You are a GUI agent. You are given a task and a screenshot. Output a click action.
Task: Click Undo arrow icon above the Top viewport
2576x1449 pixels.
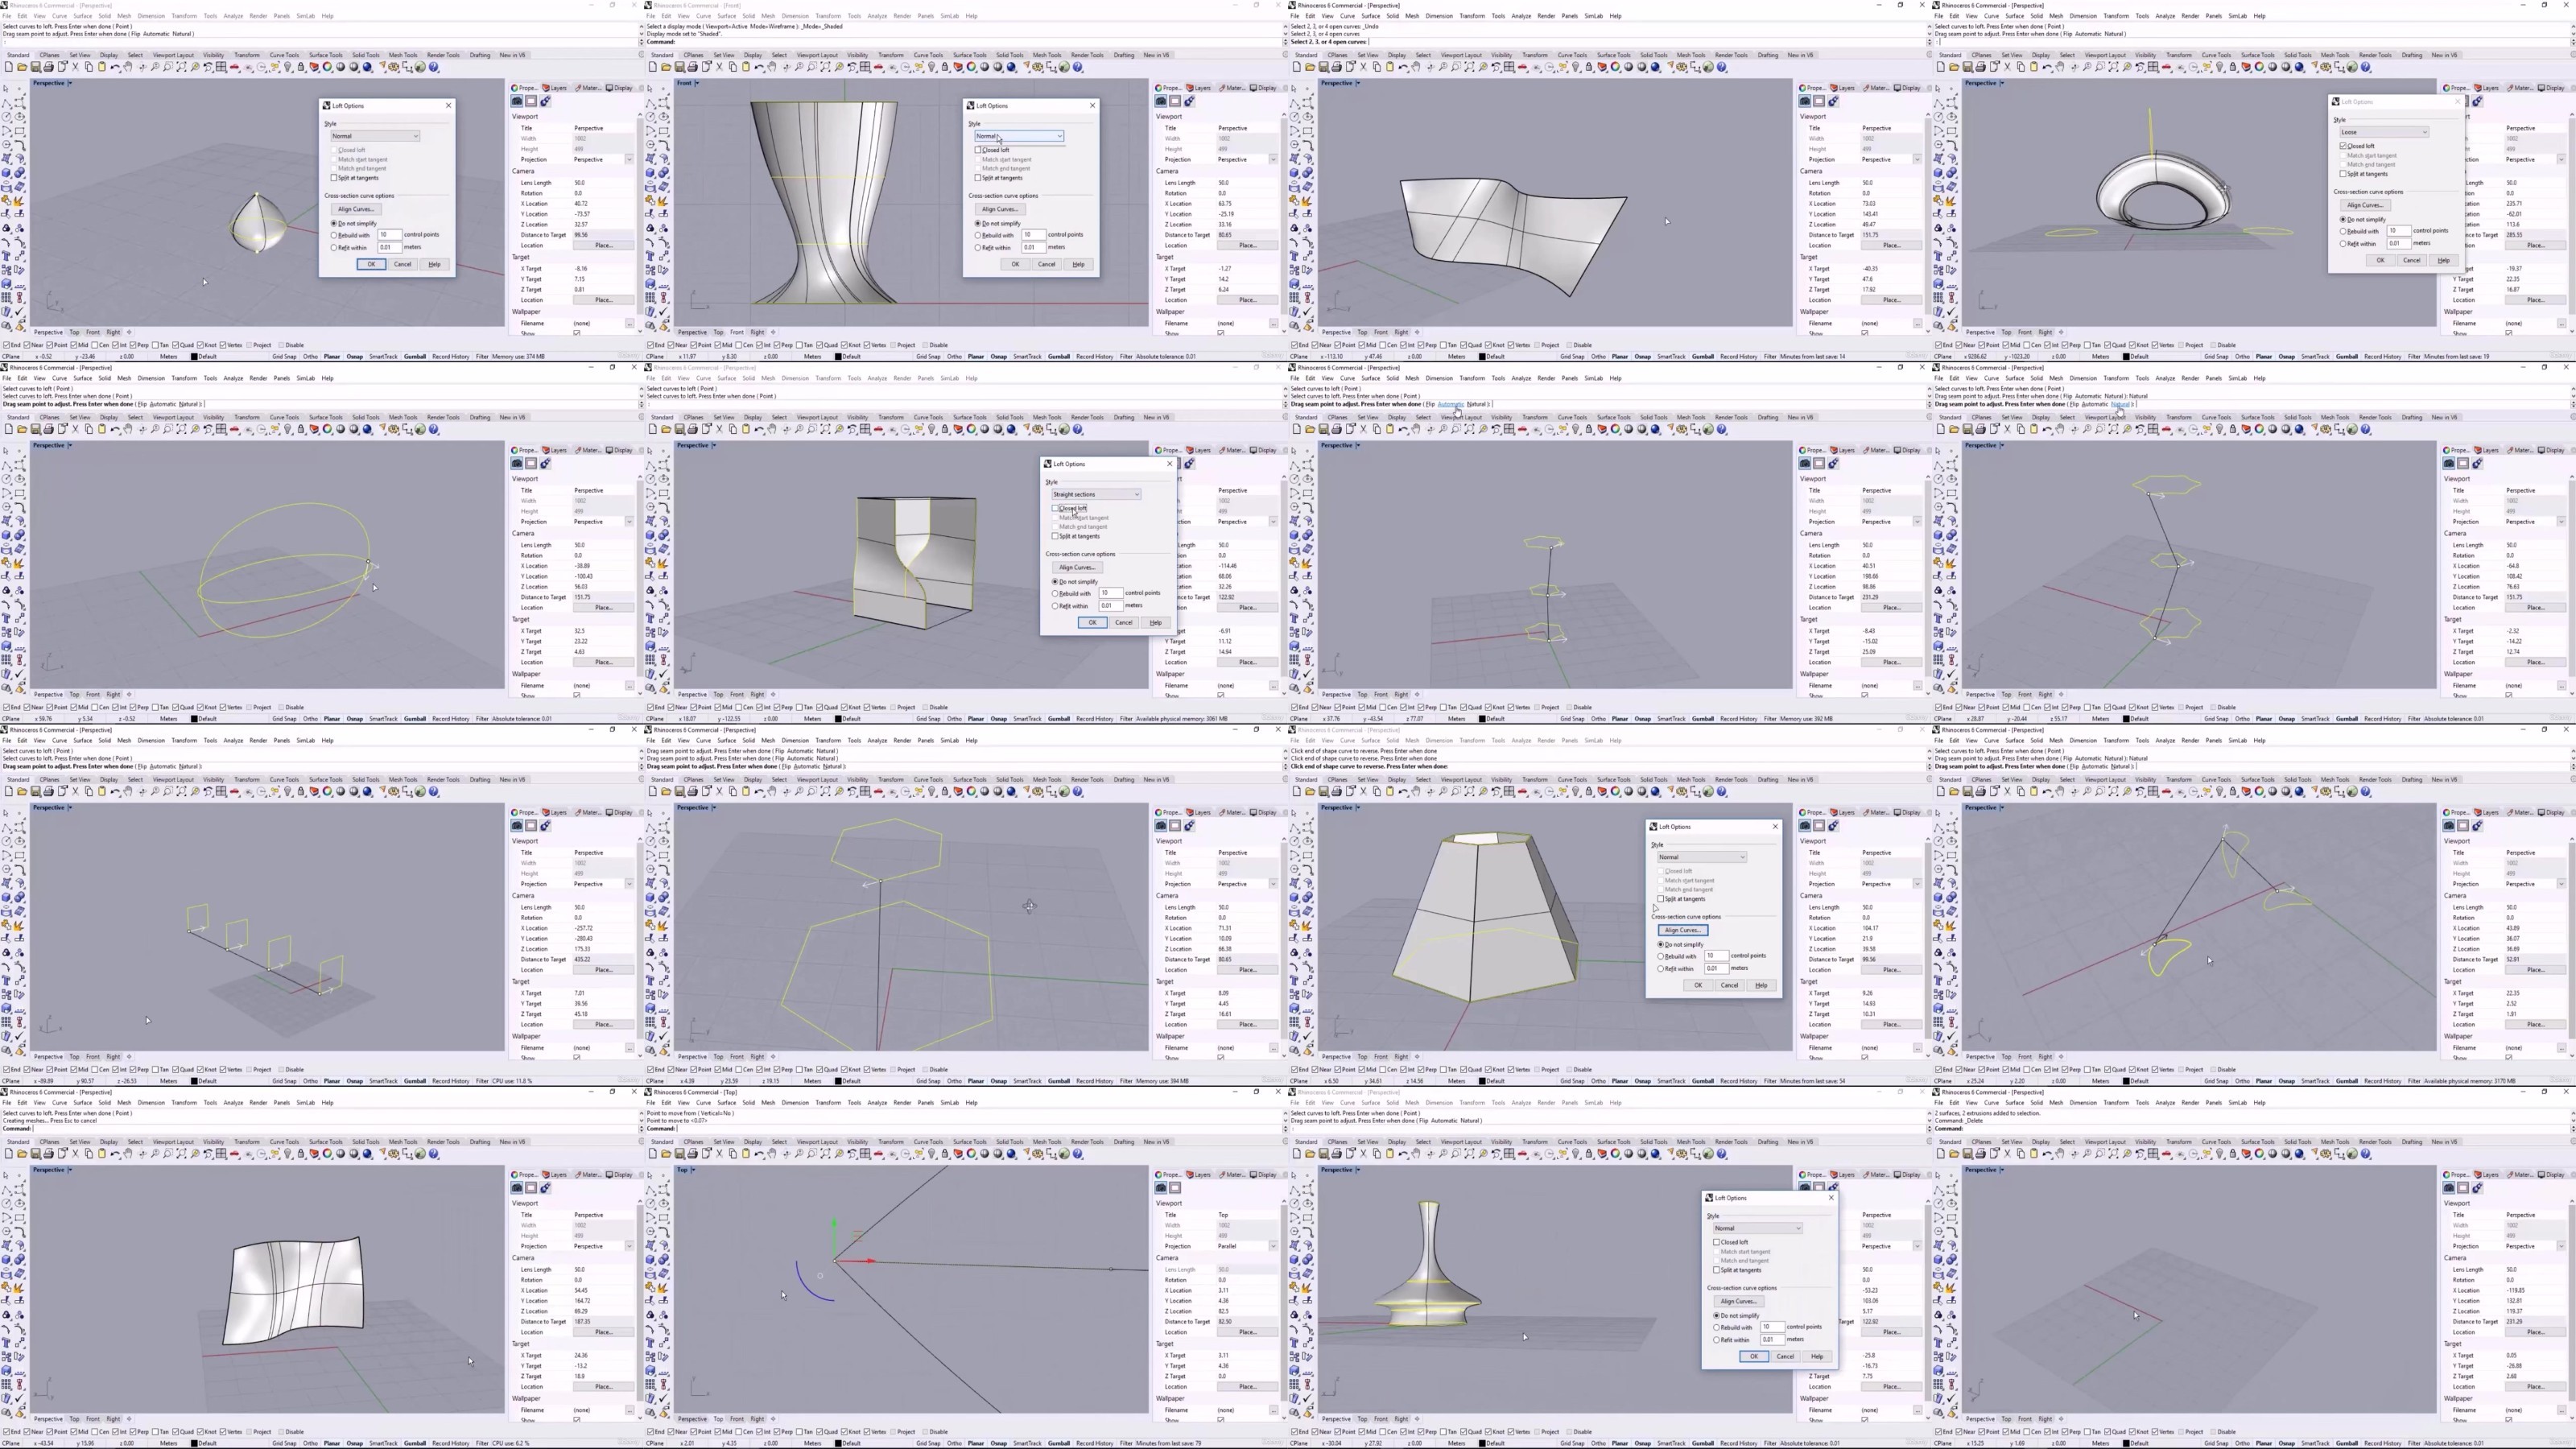click(759, 1154)
